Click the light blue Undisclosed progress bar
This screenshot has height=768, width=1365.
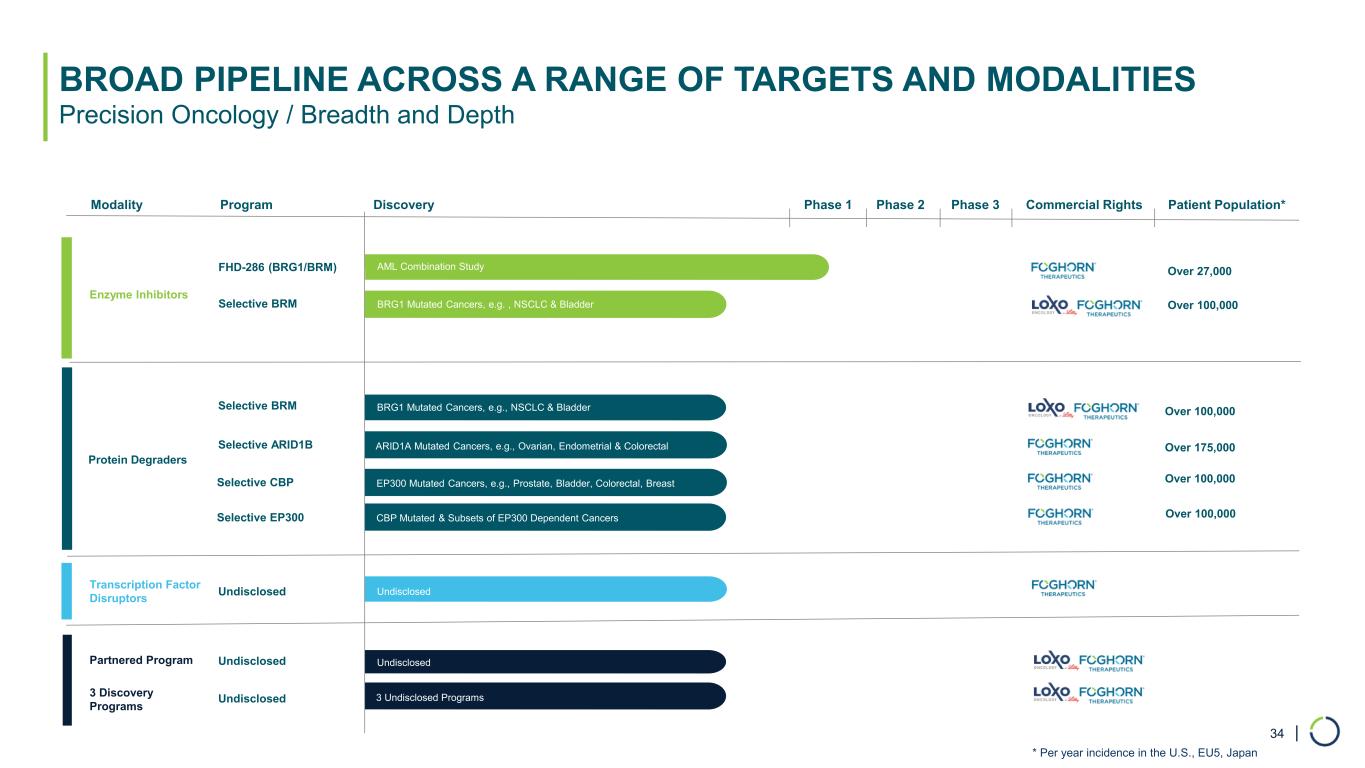click(545, 590)
